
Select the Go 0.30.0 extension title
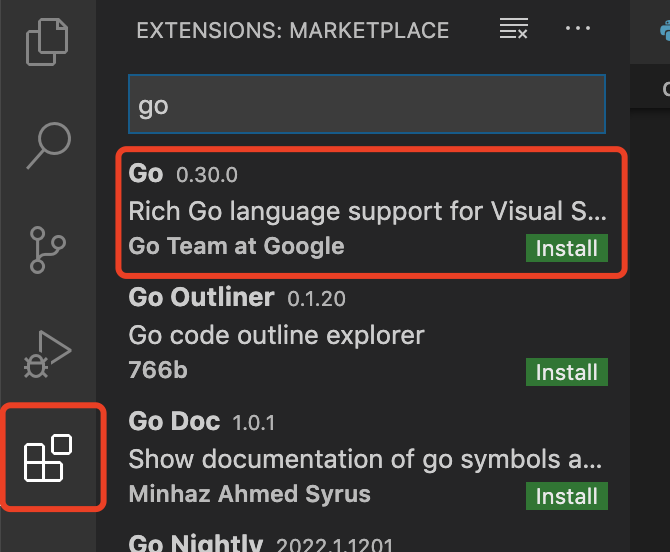coord(146,173)
